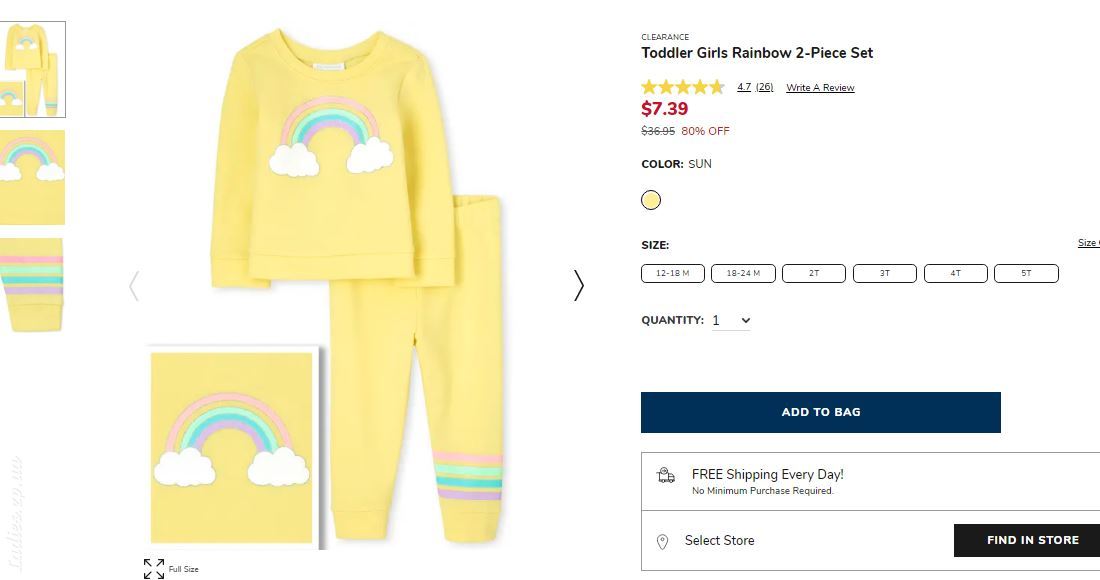Image resolution: width=1100 pixels, height=580 pixels.
Task: Show previous product image arrow
Action: (134, 285)
